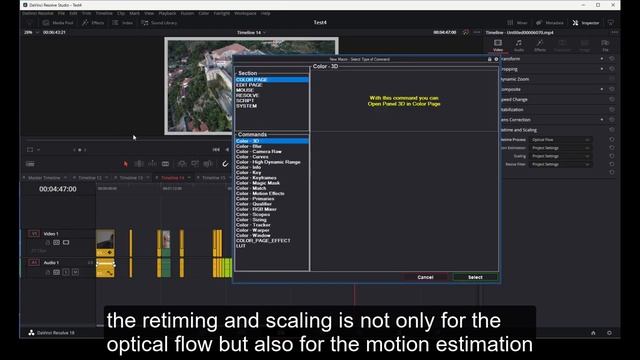
Task: Choose the Selection Mode arrow tool
Action: [125, 164]
